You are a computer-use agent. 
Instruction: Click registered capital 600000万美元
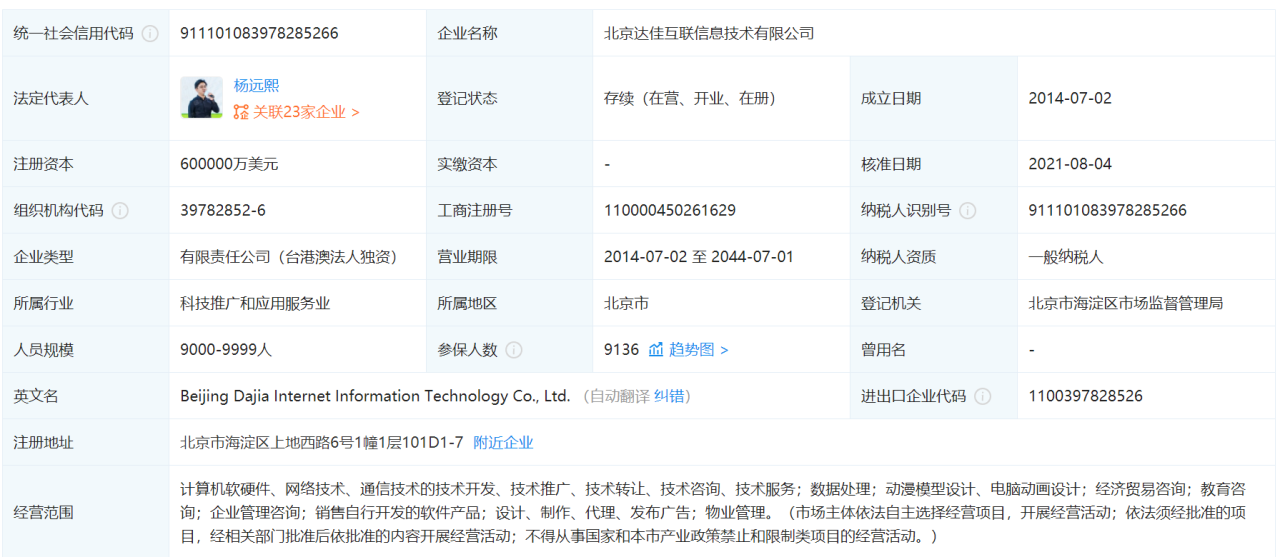pos(229,164)
